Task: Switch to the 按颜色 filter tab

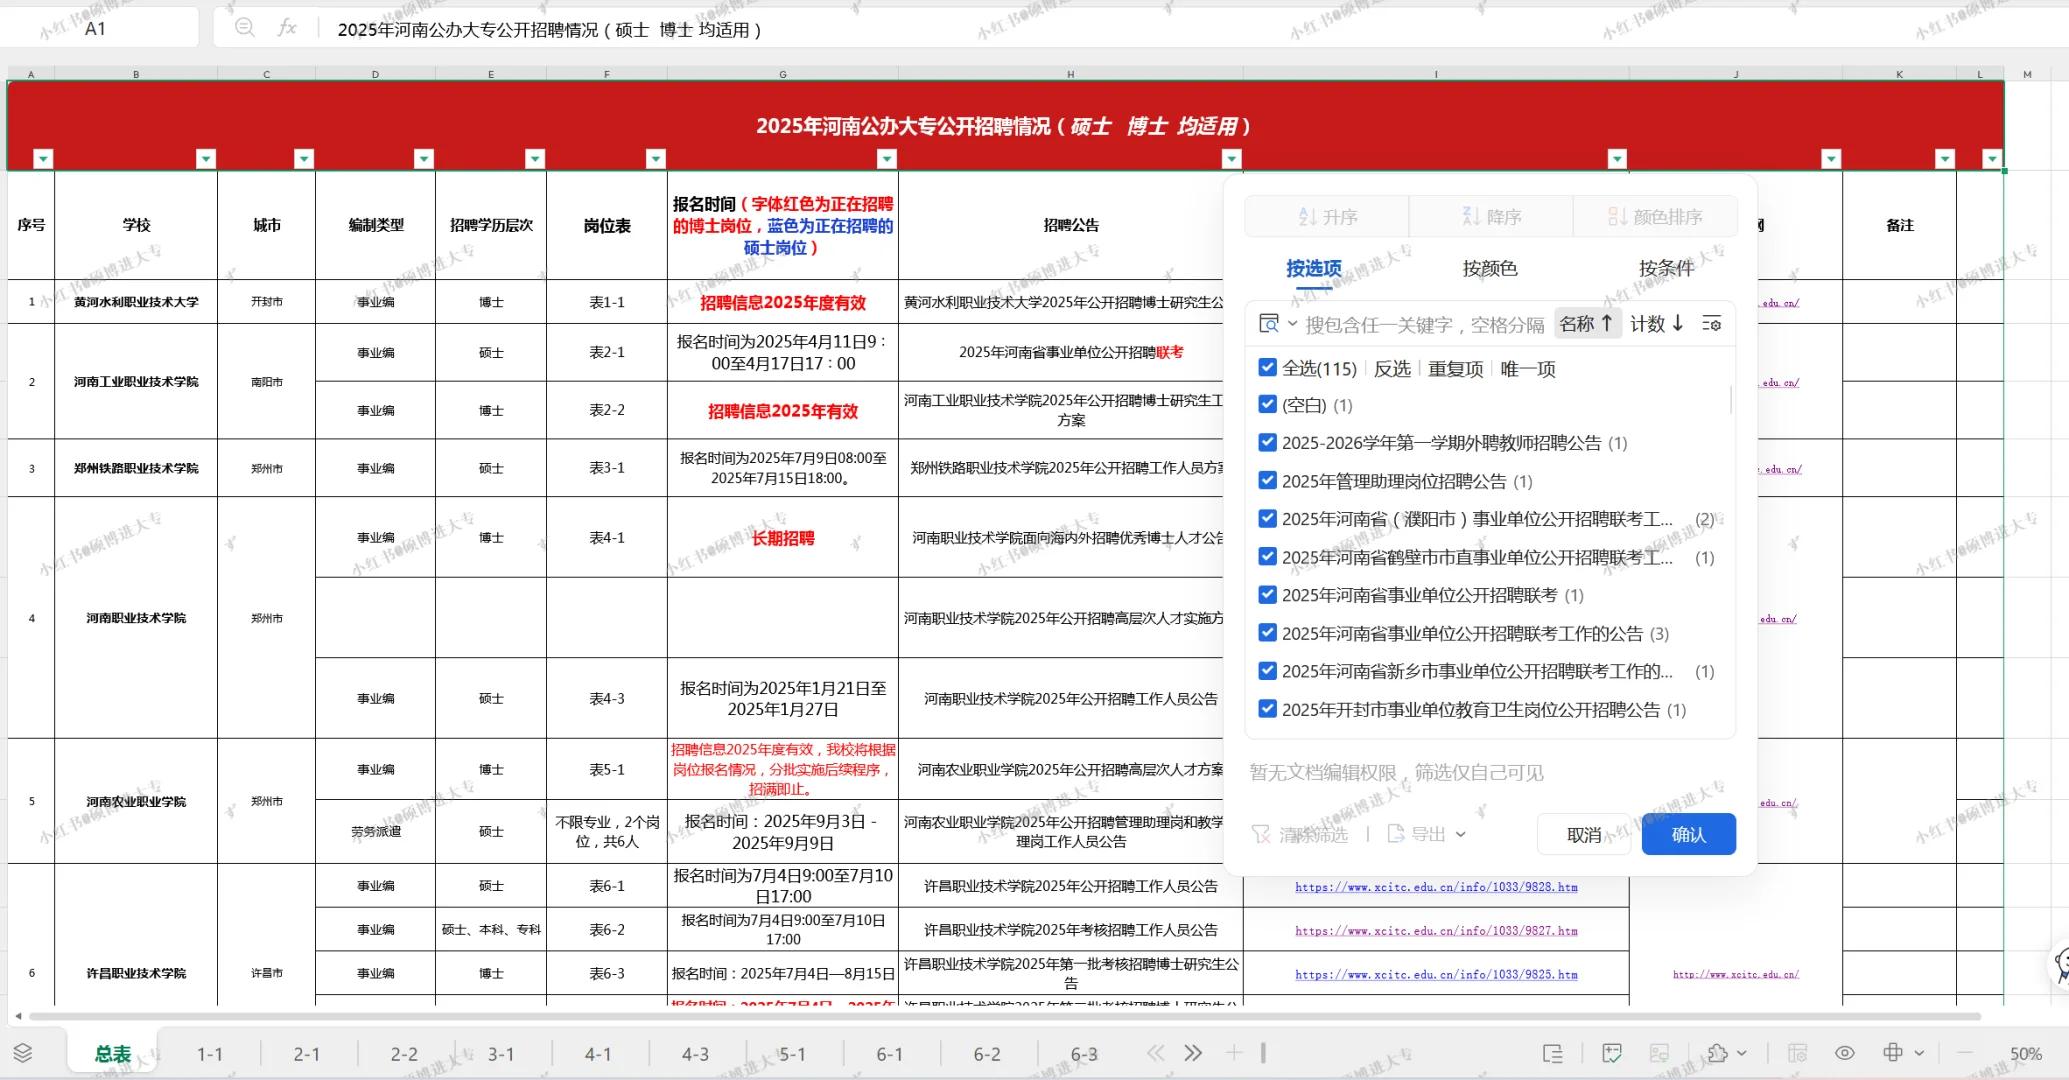Action: pos(1489,268)
